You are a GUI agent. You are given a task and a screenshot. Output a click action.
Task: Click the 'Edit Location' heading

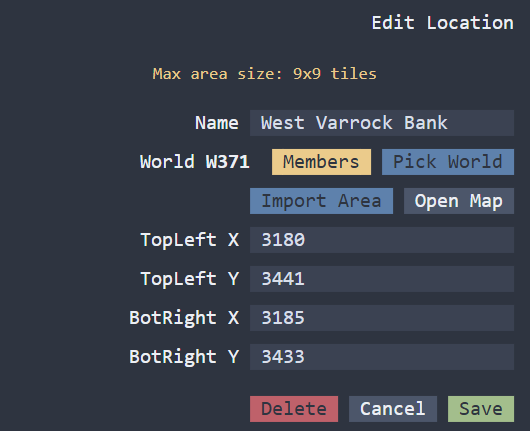[443, 23]
